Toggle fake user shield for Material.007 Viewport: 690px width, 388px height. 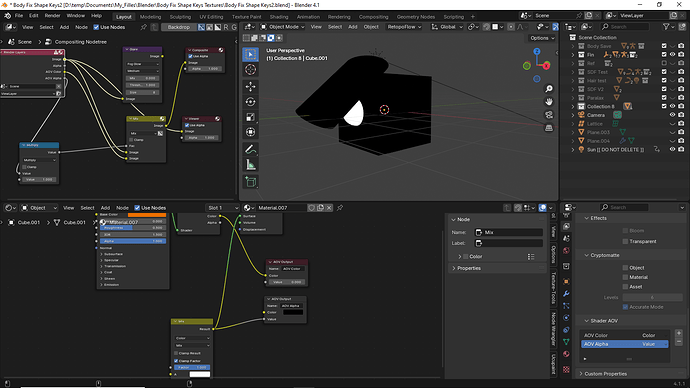pyautogui.click(x=312, y=208)
